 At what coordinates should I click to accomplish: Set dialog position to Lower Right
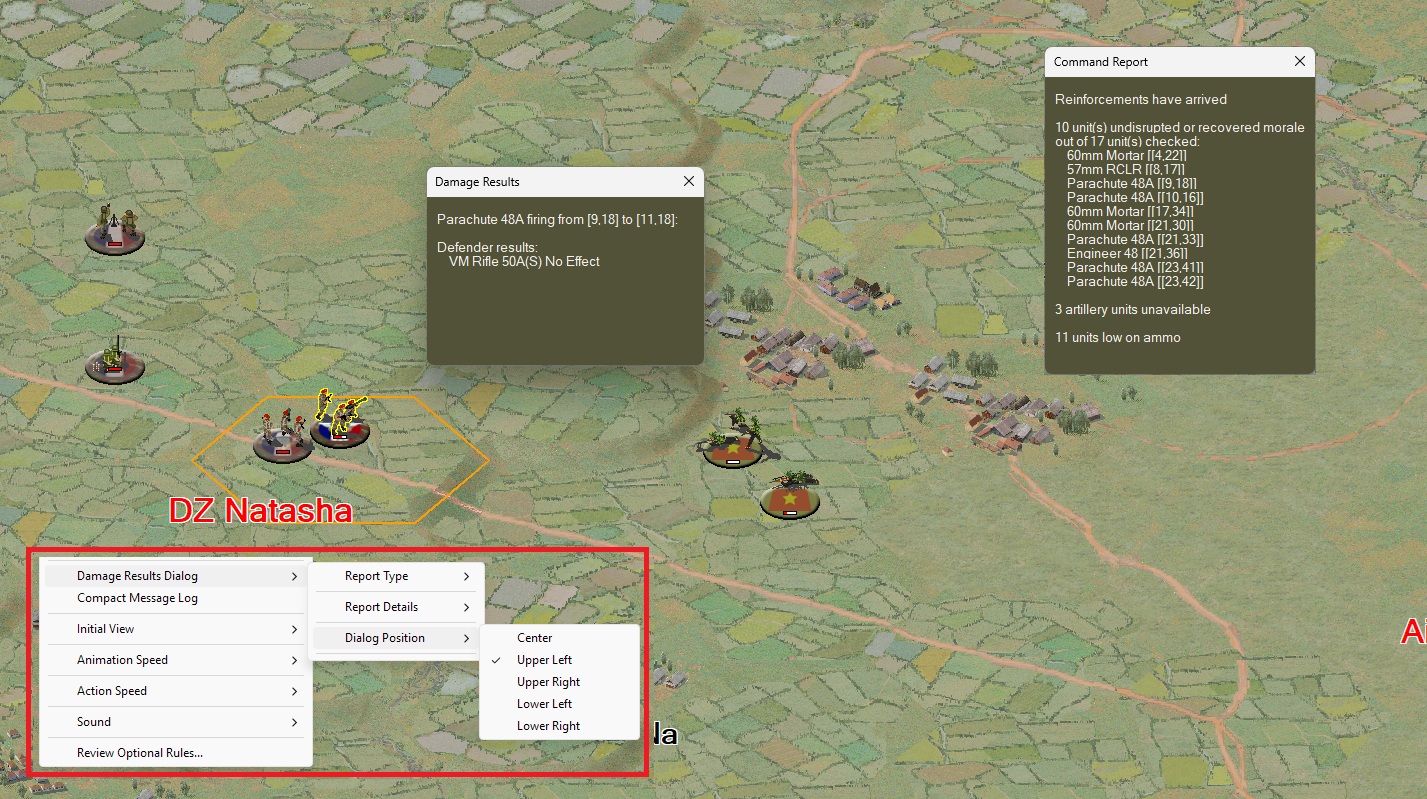click(x=559, y=726)
